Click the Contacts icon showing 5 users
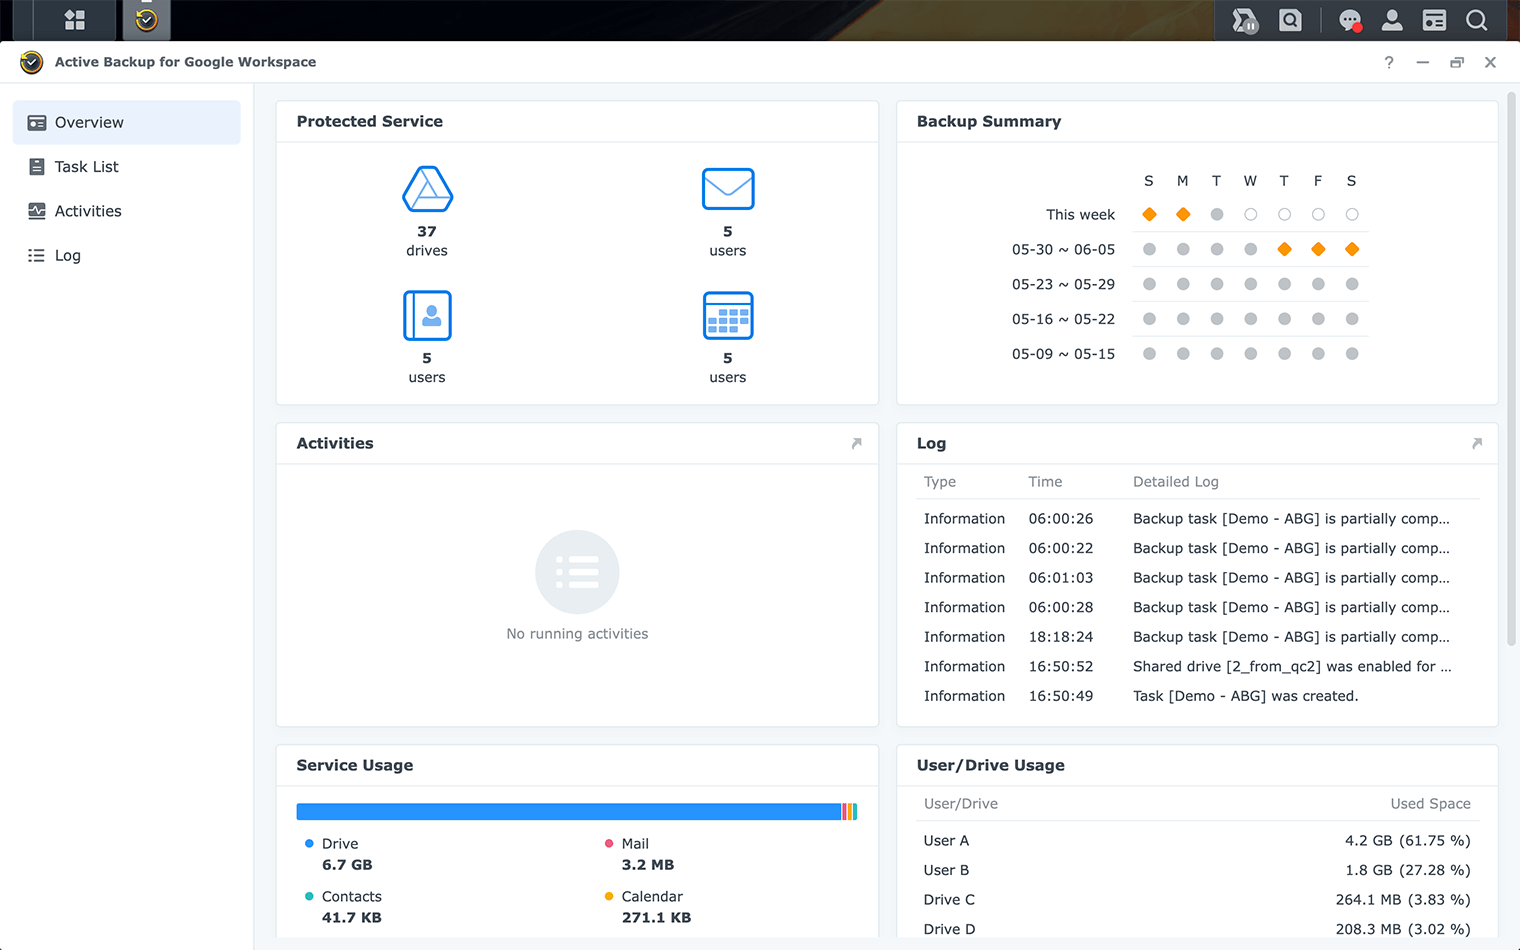1520x950 pixels. [427, 315]
